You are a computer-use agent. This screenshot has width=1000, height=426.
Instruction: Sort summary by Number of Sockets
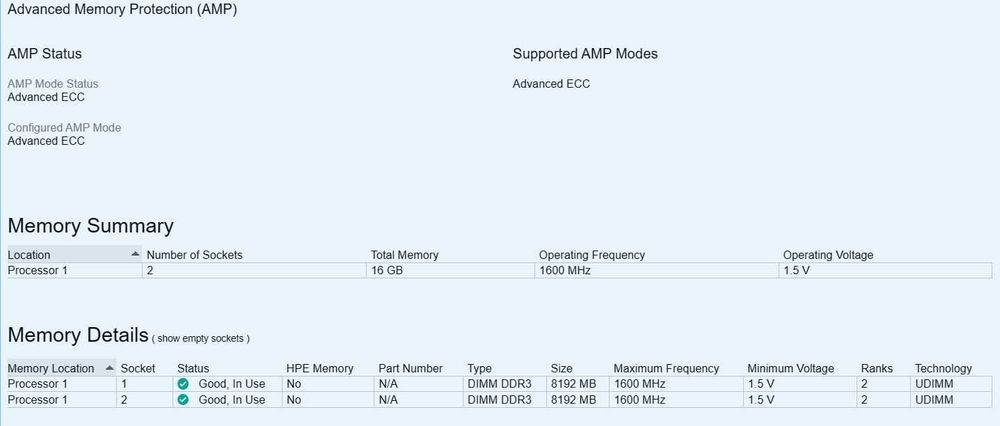(194, 255)
